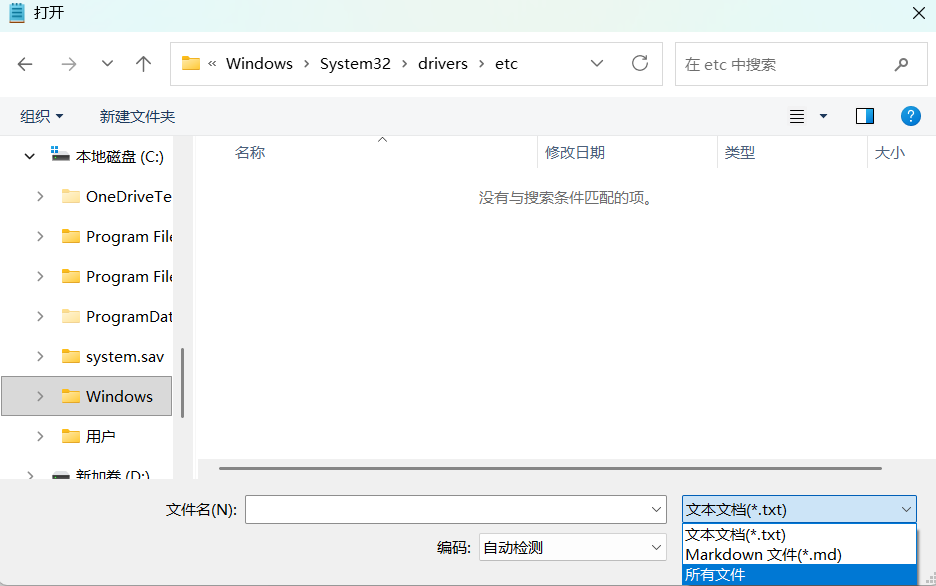Click the double-chevron breadcrumb overflow

coord(212,63)
